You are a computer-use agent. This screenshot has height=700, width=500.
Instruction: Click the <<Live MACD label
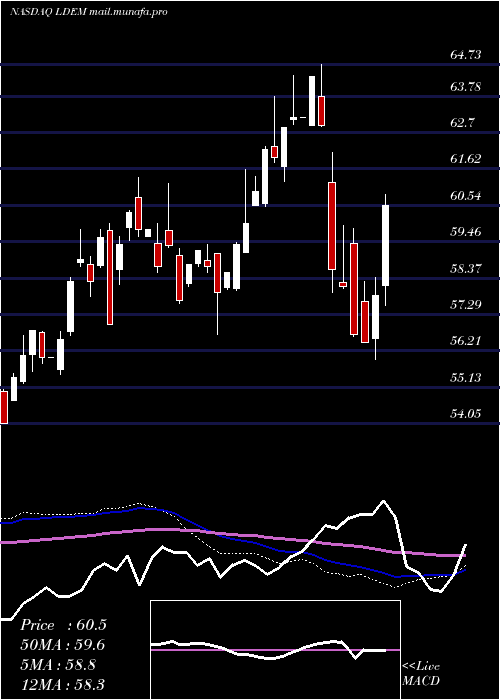pyautogui.click(x=421, y=674)
